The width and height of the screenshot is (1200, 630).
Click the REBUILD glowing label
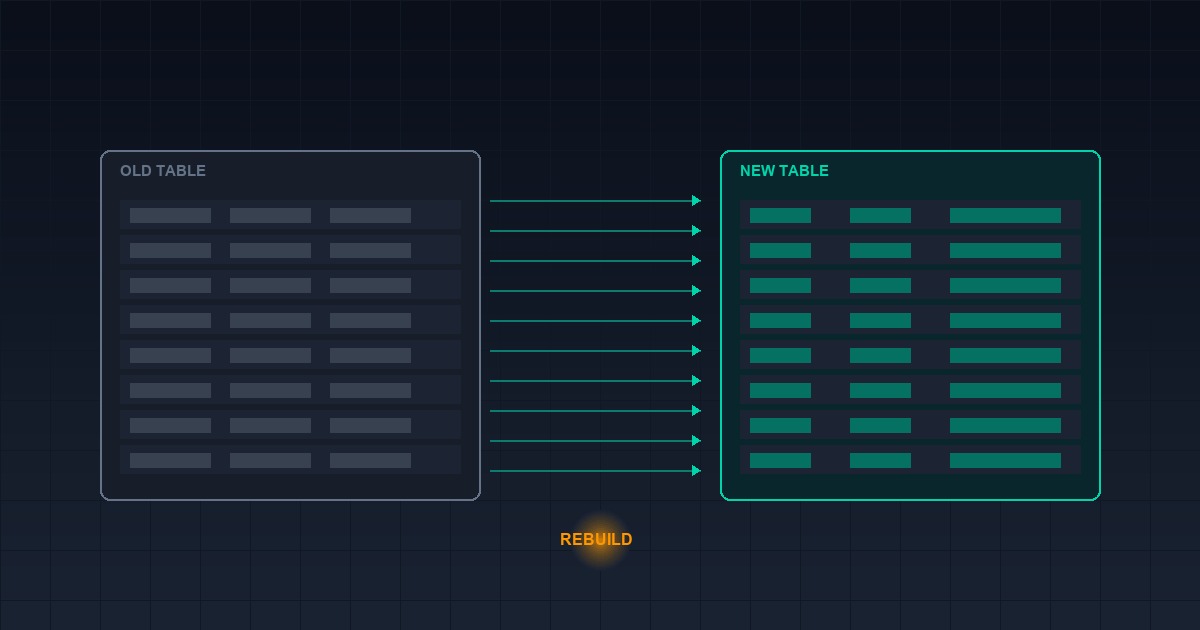tap(596, 539)
